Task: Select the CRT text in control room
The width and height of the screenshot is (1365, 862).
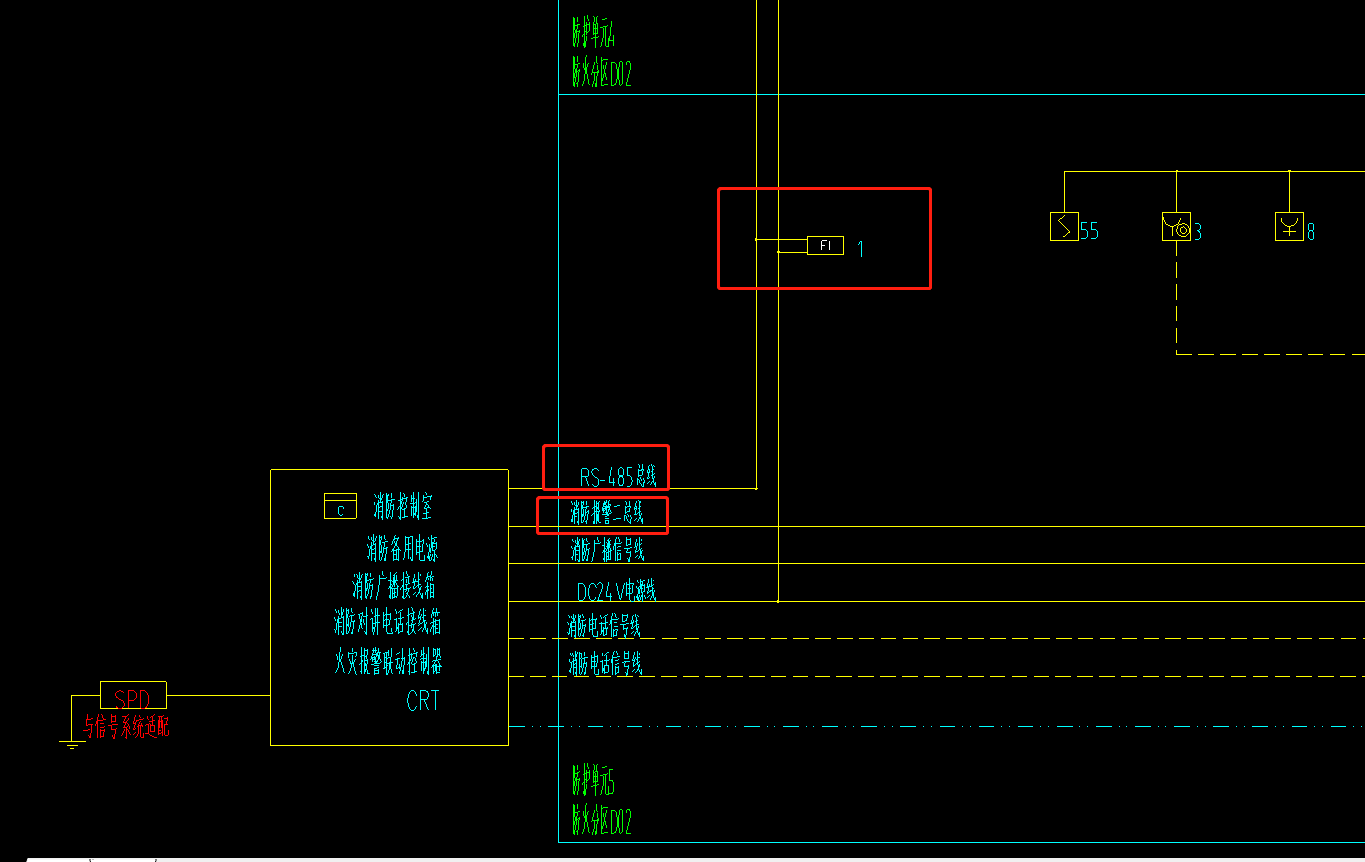Action: (x=423, y=701)
